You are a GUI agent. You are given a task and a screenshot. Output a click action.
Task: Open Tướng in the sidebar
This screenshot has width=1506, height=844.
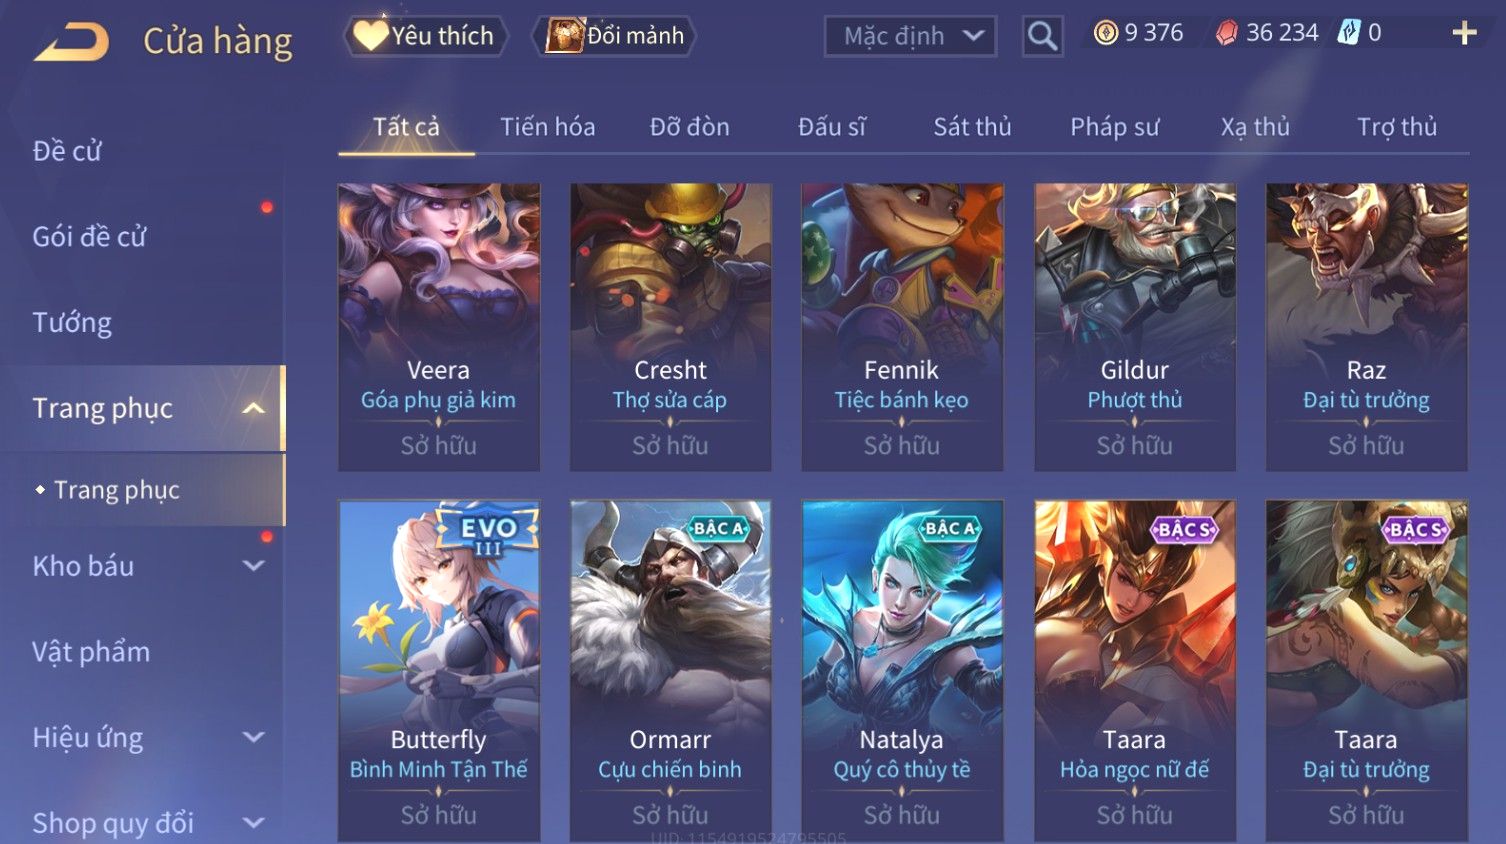(x=72, y=323)
